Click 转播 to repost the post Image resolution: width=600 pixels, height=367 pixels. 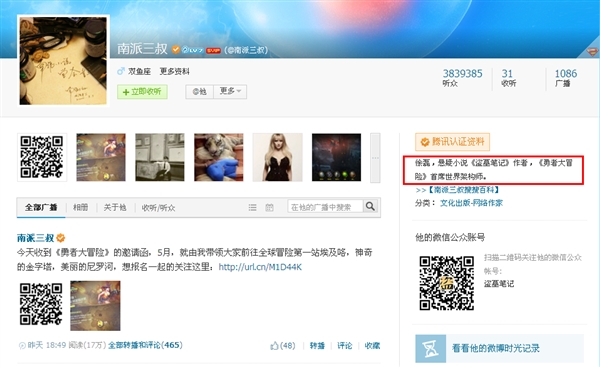pos(317,346)
